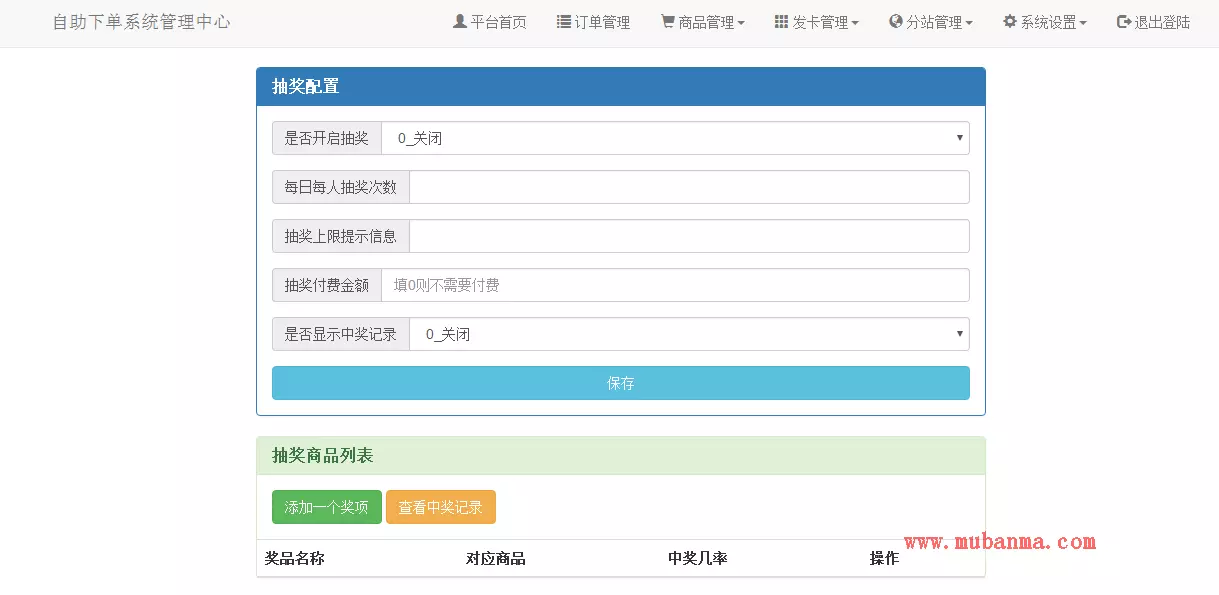Click the 自助下单系统管理中心 brand link
The width and height of the screenshot is (1219, 595).
click(141, 22)
